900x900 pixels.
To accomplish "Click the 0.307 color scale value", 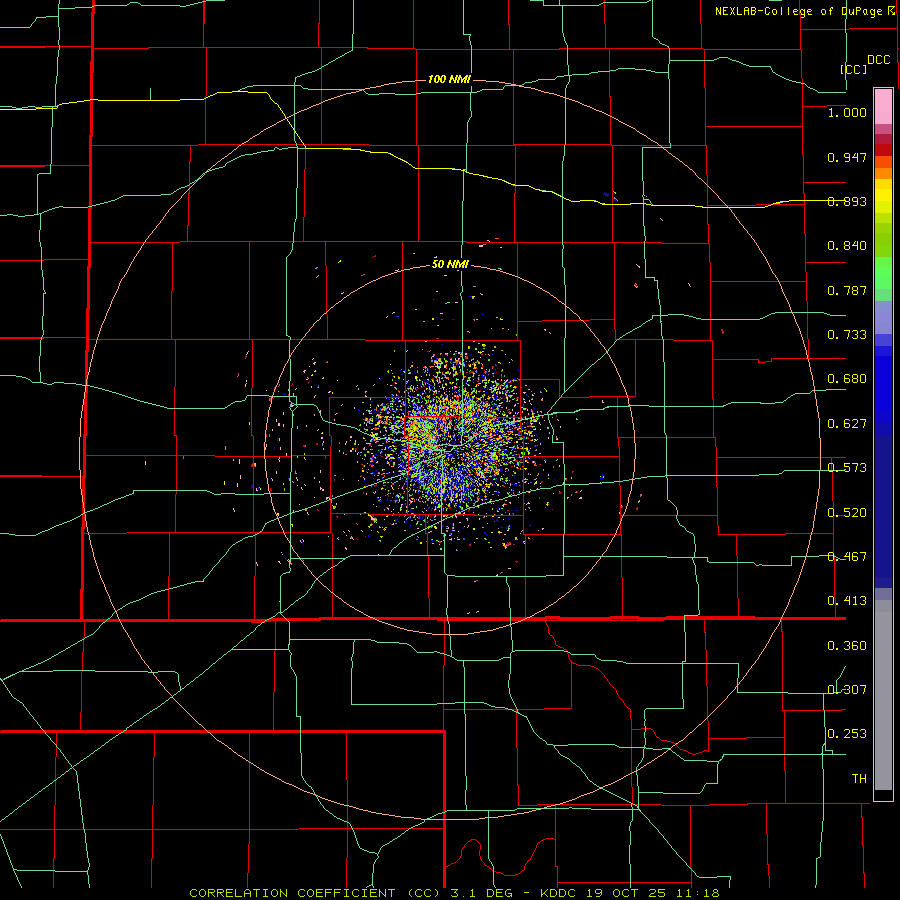I will (x=847, y=690).
